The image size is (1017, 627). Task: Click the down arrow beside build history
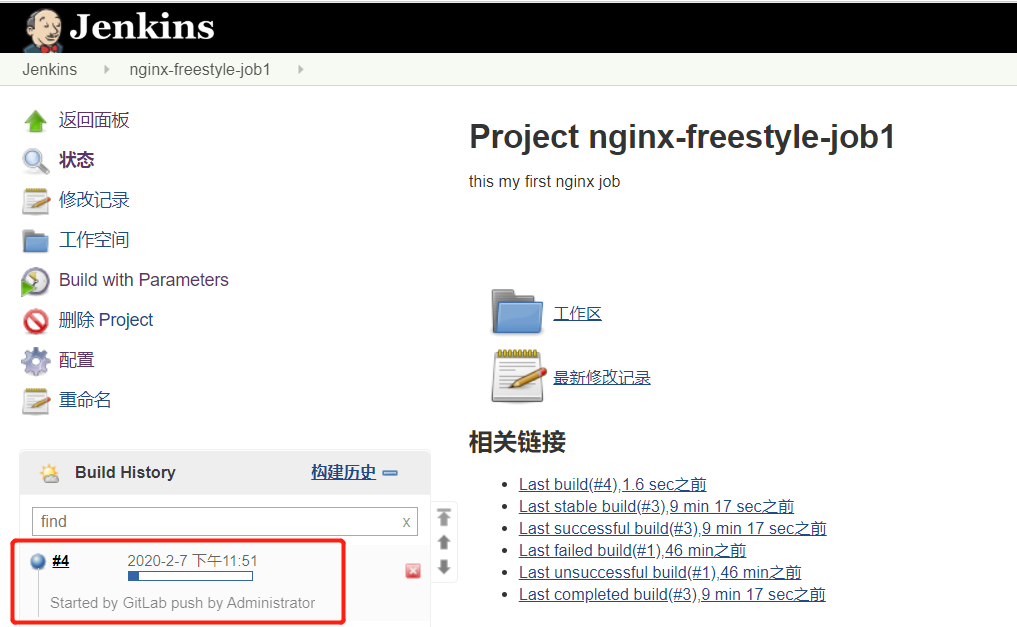point(444,567)
